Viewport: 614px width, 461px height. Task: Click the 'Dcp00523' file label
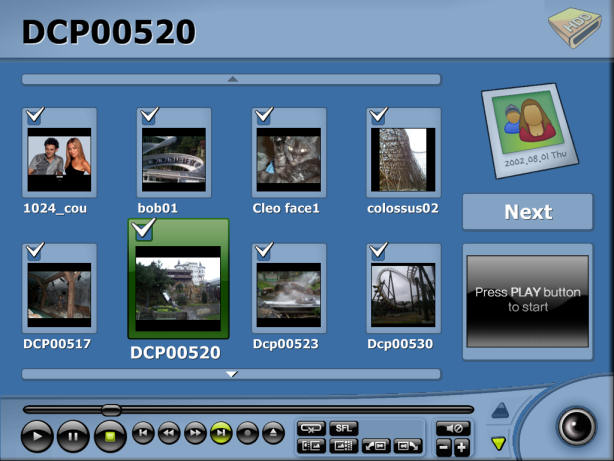285,344
